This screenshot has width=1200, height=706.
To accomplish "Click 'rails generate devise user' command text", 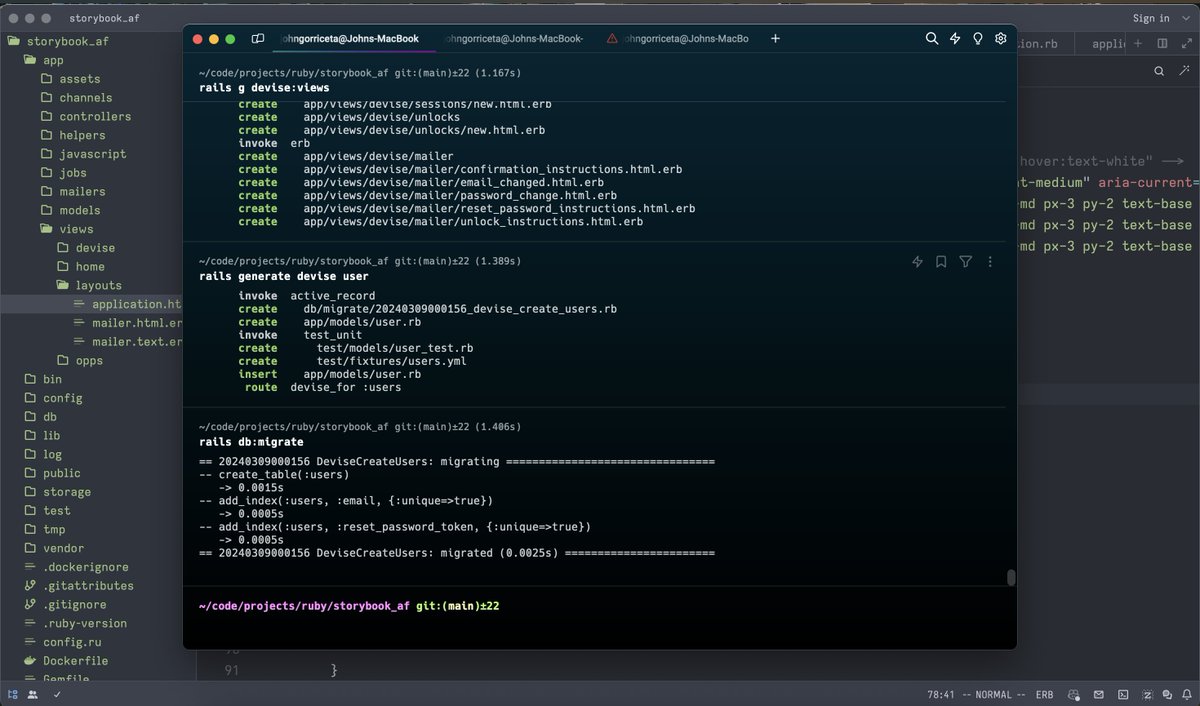I will point(283,276).
